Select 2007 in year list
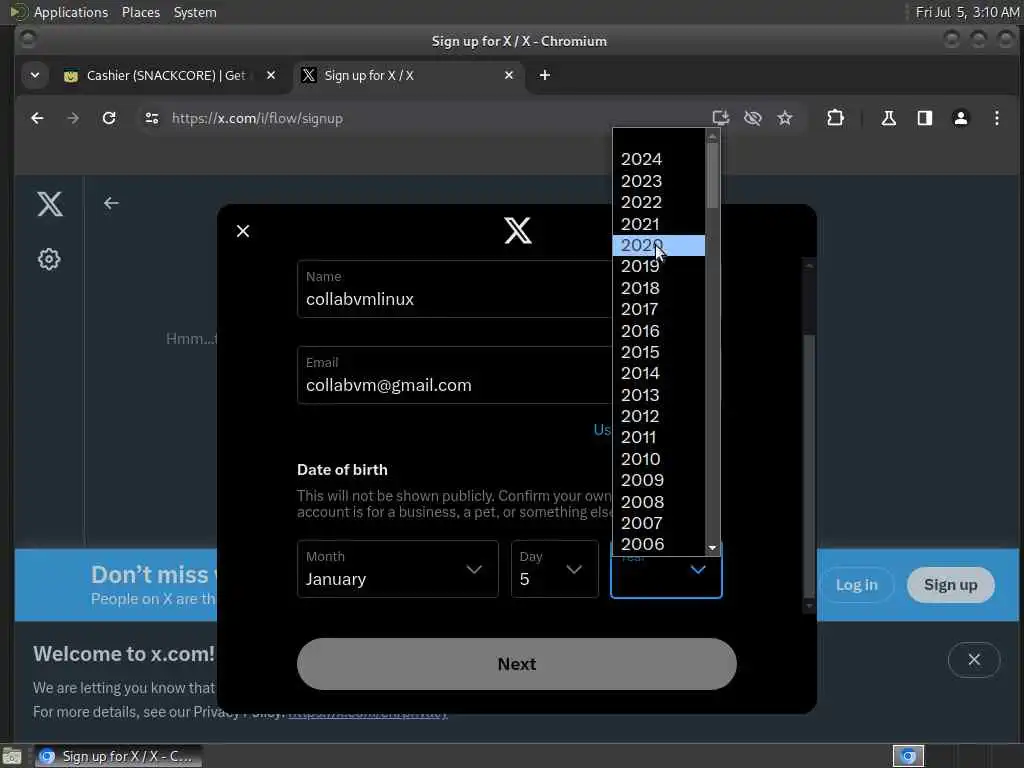Image resolution: width=1024 pixels, height=768 pixels. coord(658,523)
